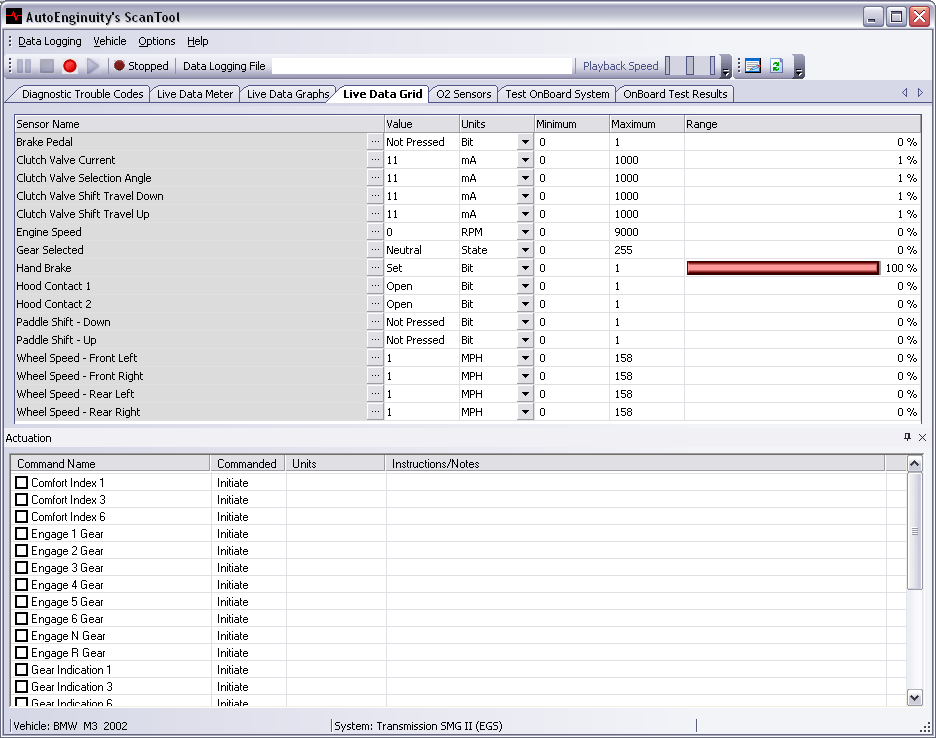Open the Options menu
This screenshot has height=738, width=936.
tap(157, 41)
